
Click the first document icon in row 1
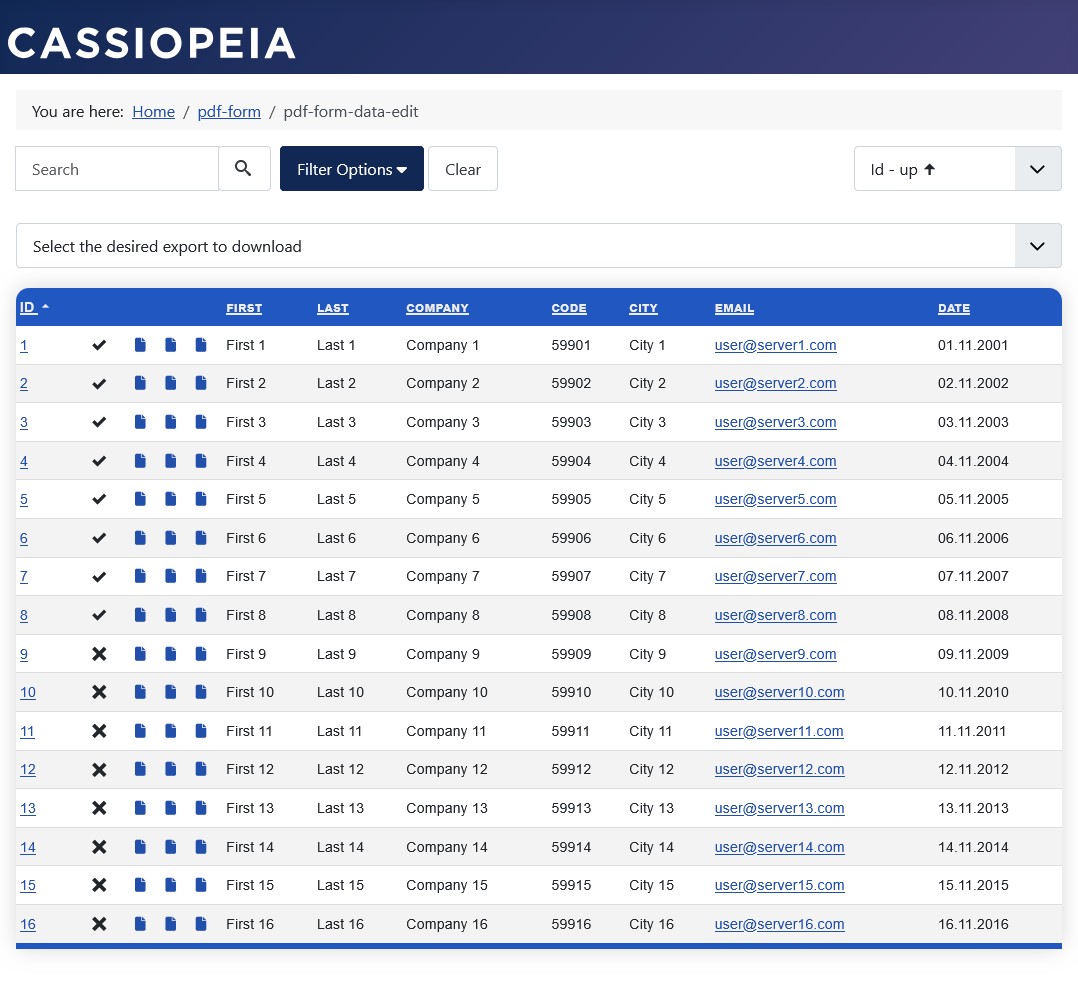coord(140,345)
